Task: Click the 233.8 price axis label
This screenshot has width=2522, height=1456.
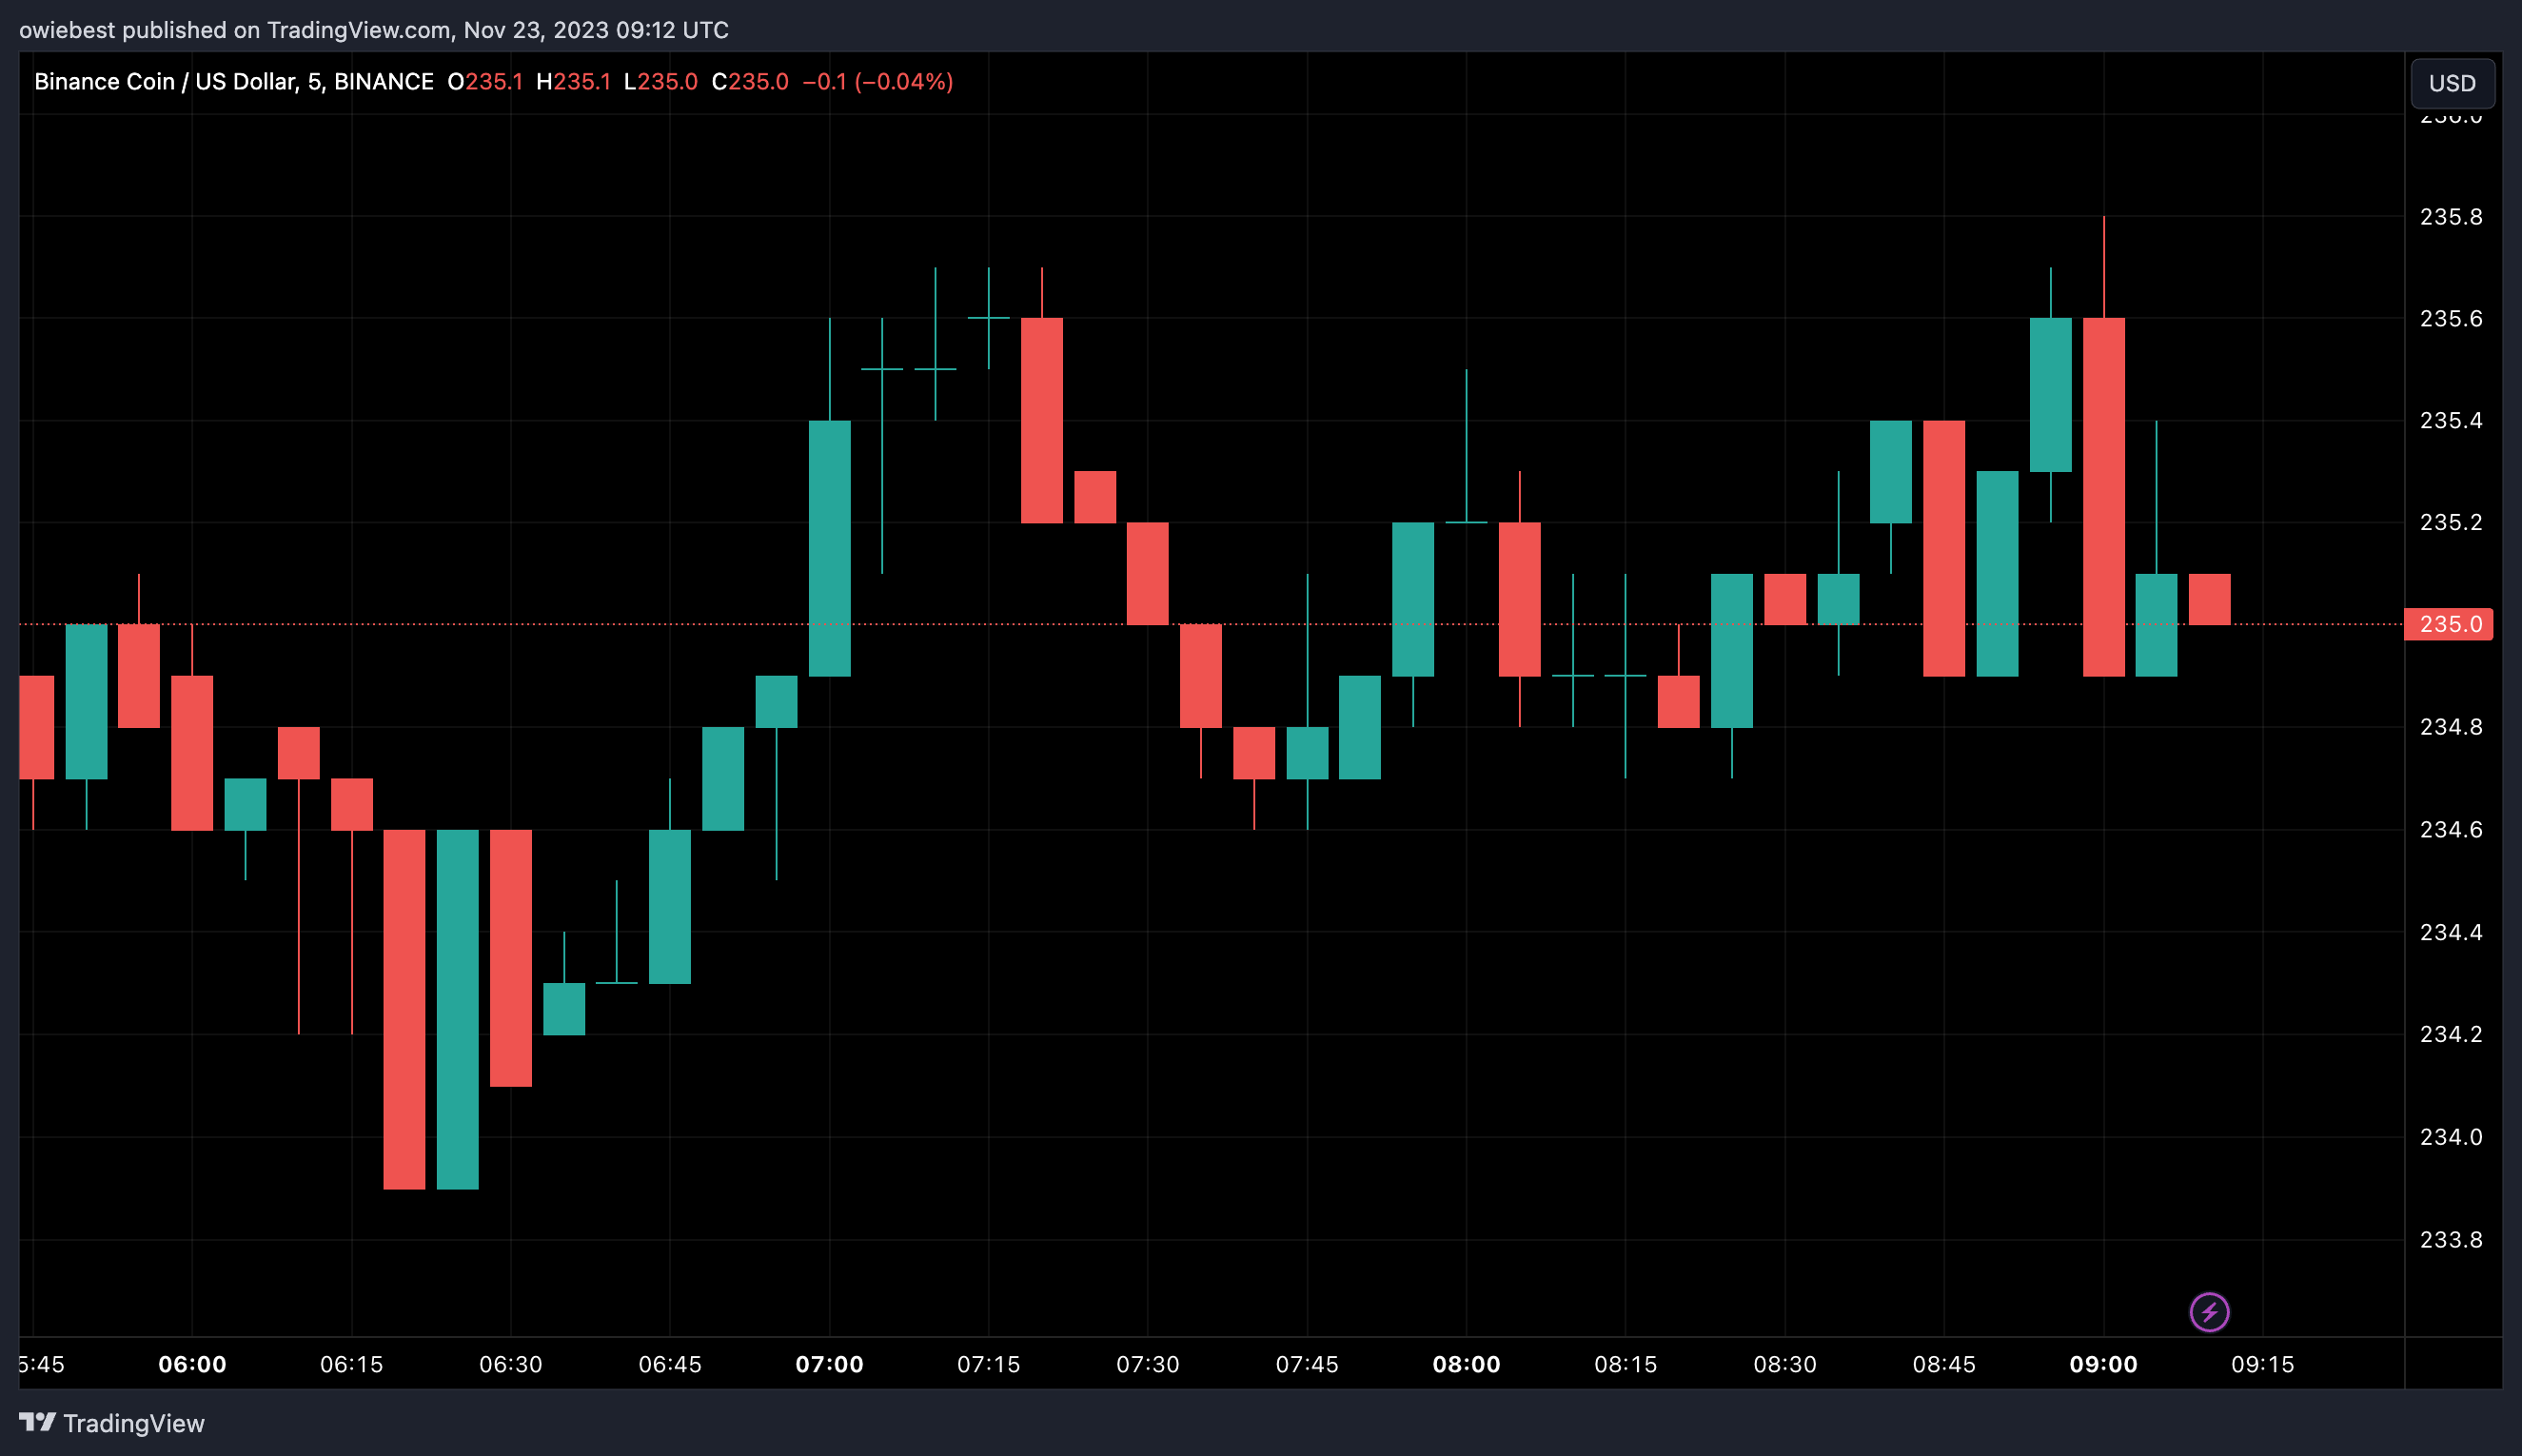Action: tap(2450, 1240)
